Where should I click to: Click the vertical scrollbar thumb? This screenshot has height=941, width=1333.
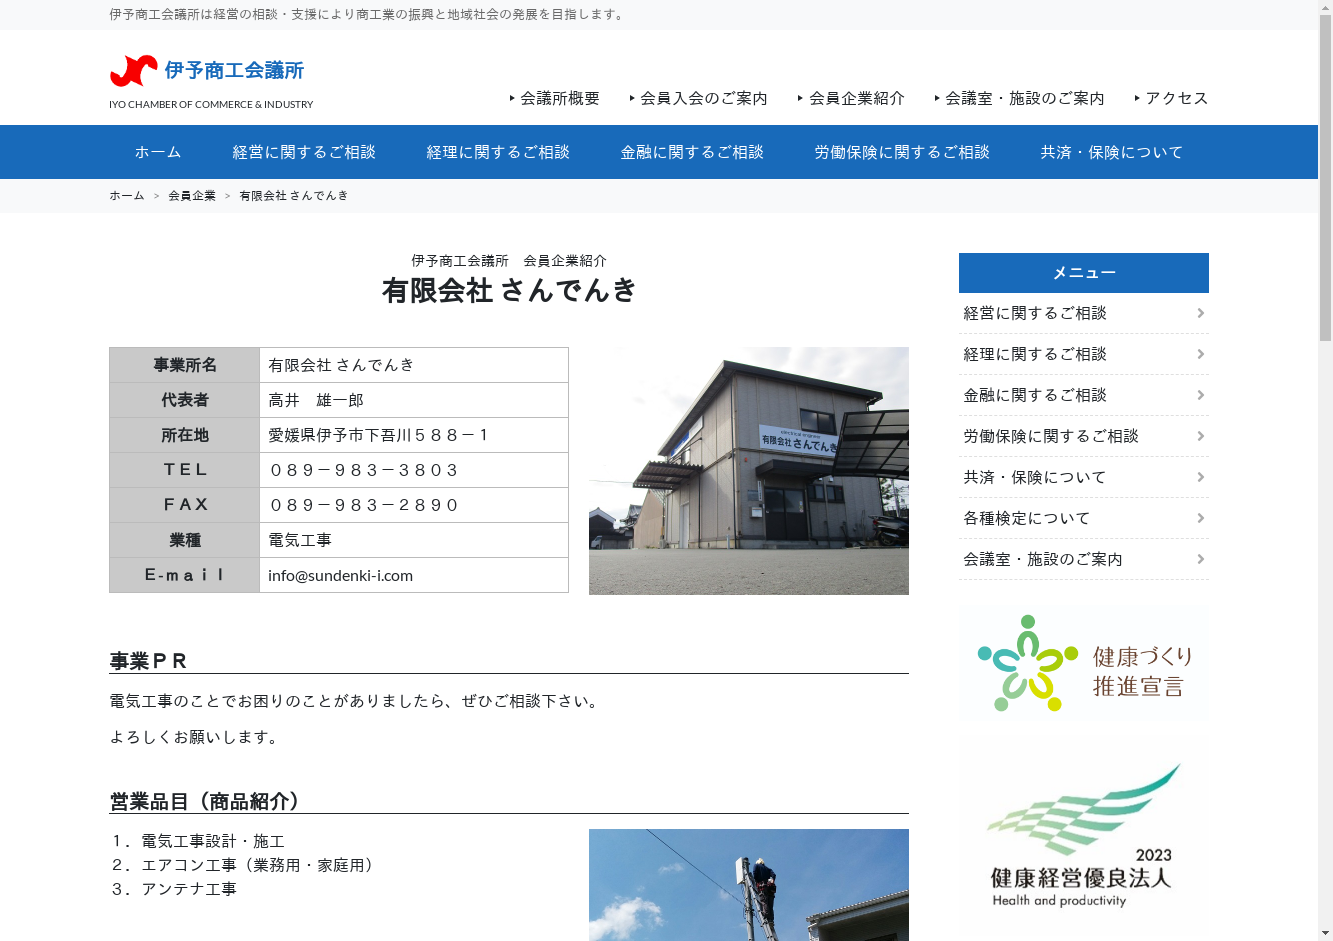click(1325, 178)
